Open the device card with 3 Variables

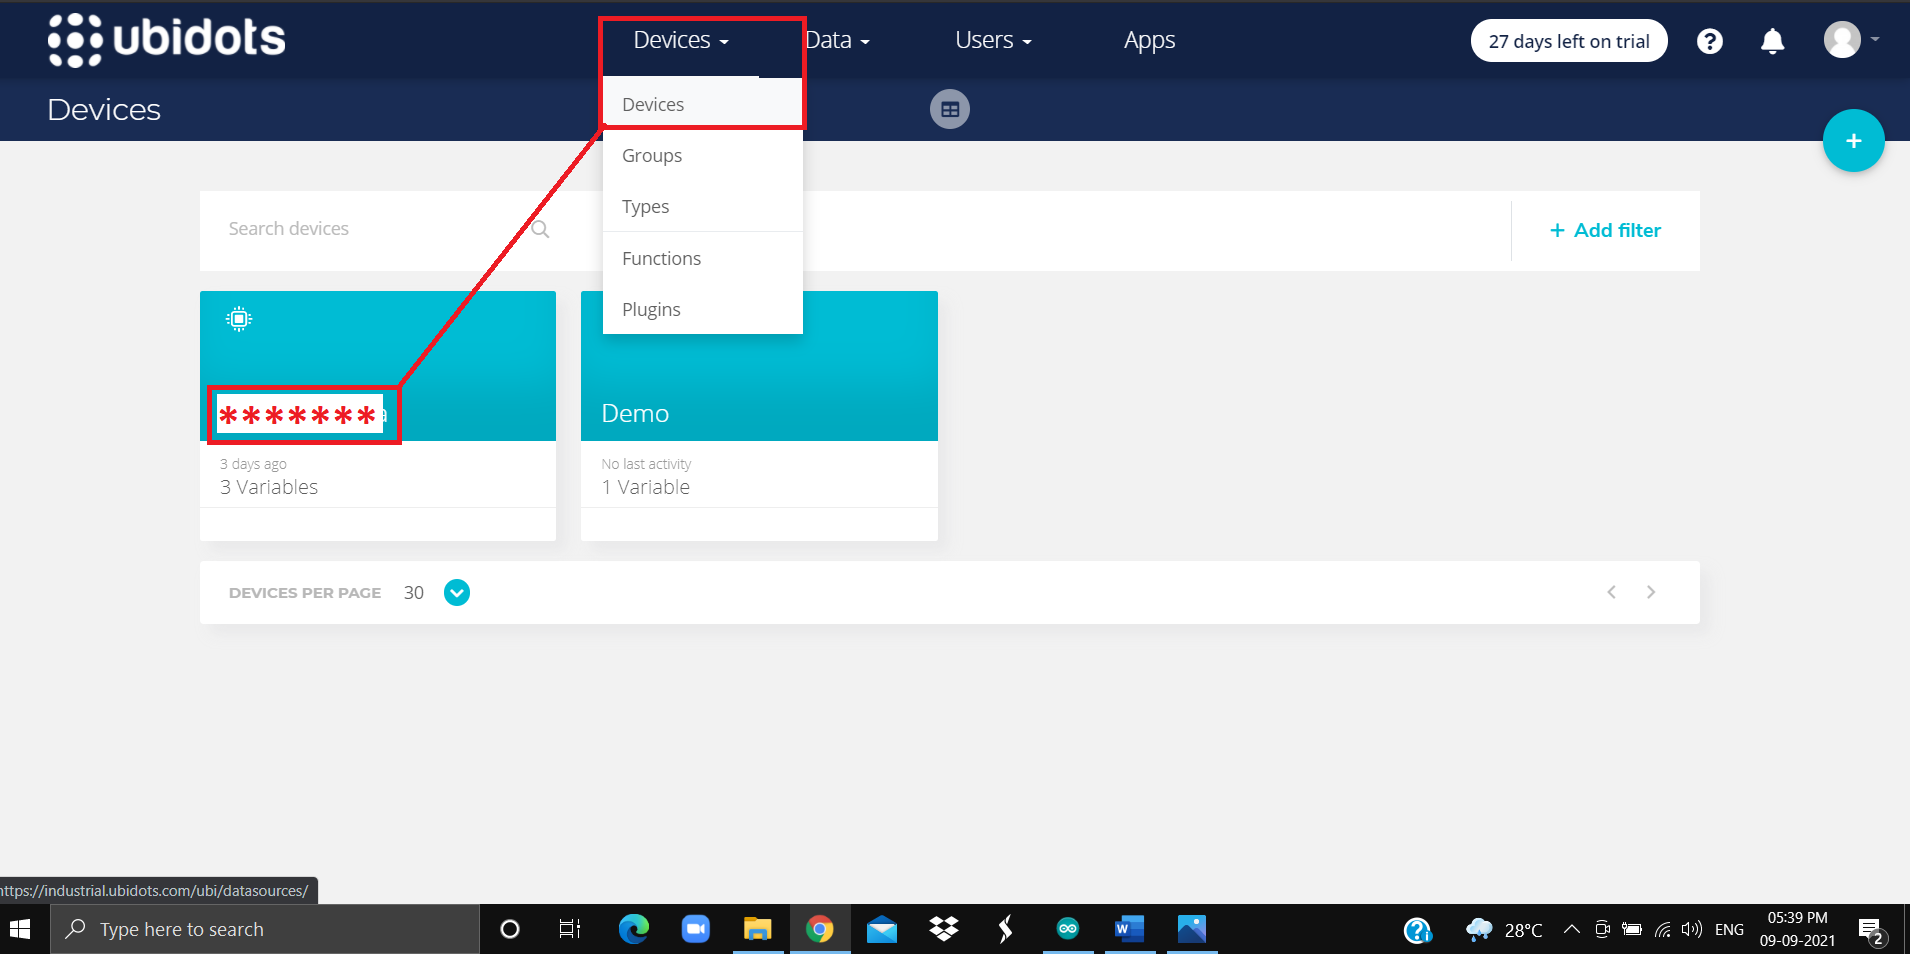(378, 416)
